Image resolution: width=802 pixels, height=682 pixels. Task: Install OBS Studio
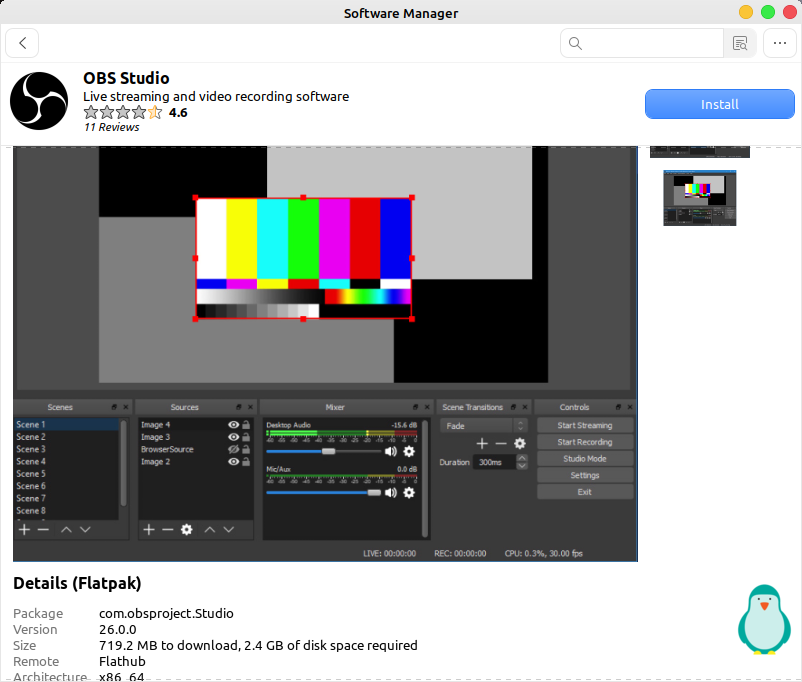click(720, 104)
